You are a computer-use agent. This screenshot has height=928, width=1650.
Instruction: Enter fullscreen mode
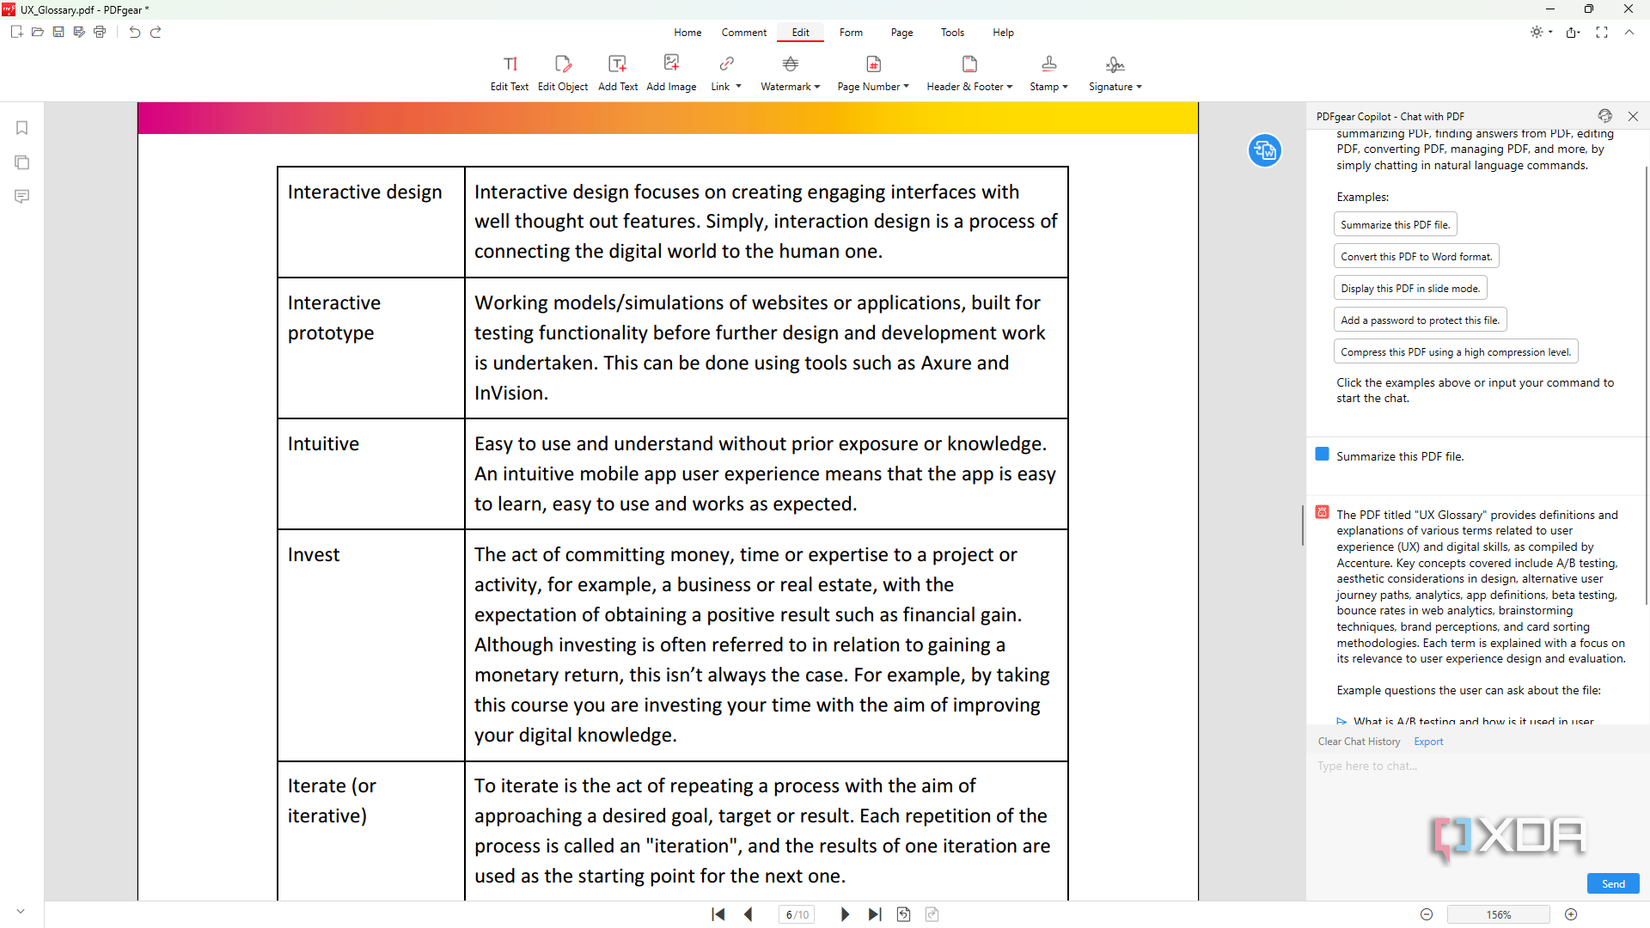tap(1602, 32)
